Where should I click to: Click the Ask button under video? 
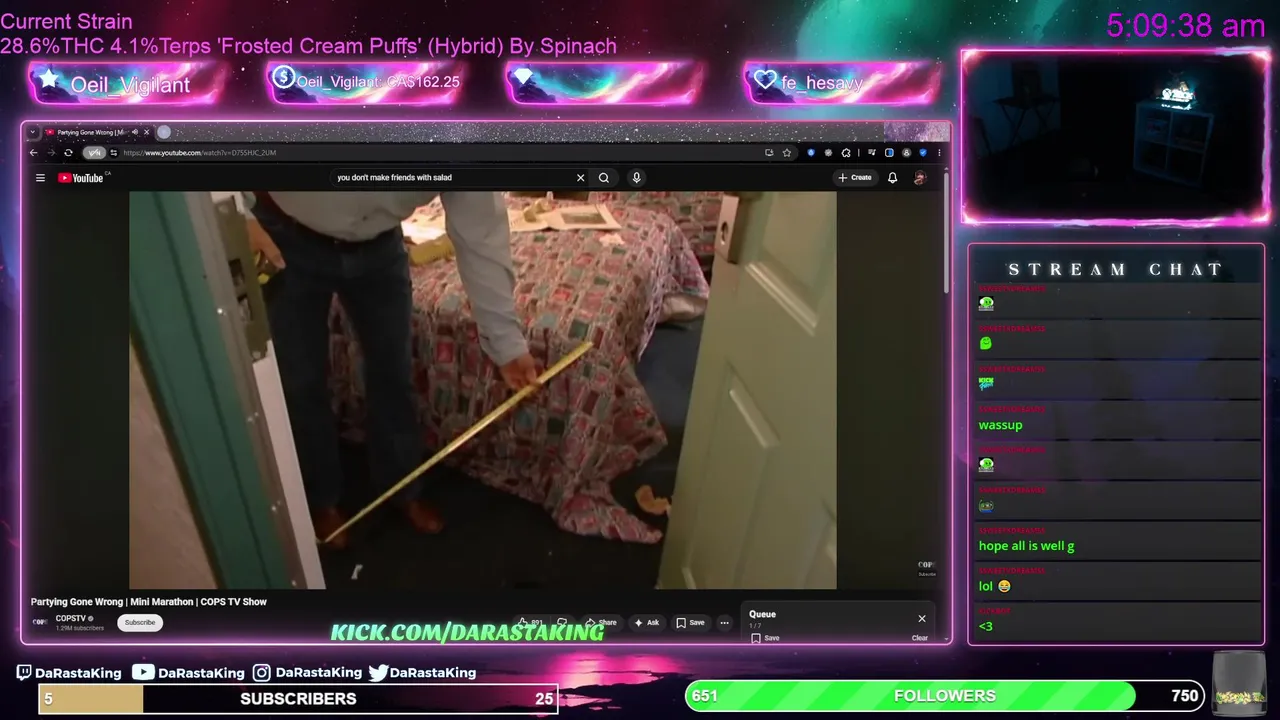(x=647, y=623)
